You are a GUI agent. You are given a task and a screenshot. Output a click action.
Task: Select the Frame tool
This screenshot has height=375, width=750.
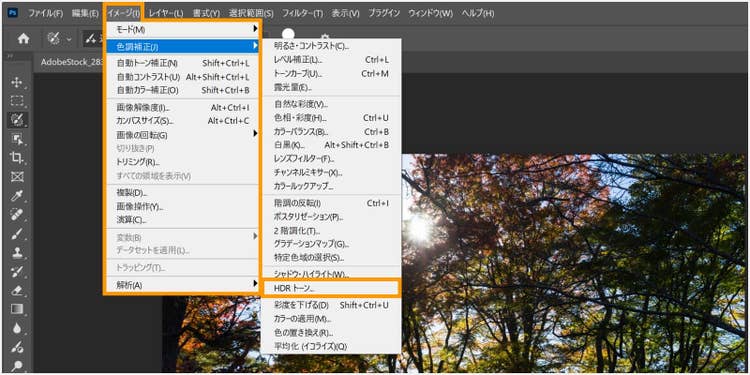point(17,176)
